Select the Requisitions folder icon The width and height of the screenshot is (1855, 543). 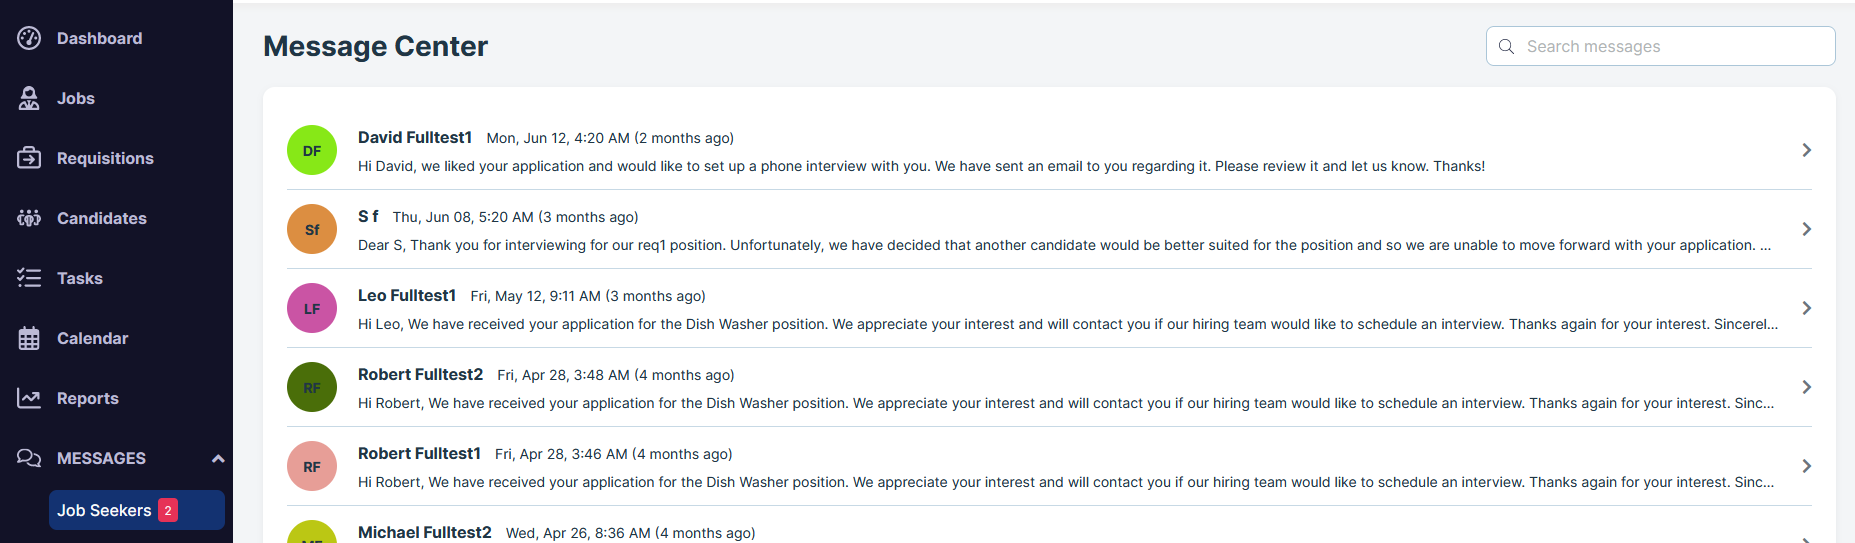tap(29, 158)
